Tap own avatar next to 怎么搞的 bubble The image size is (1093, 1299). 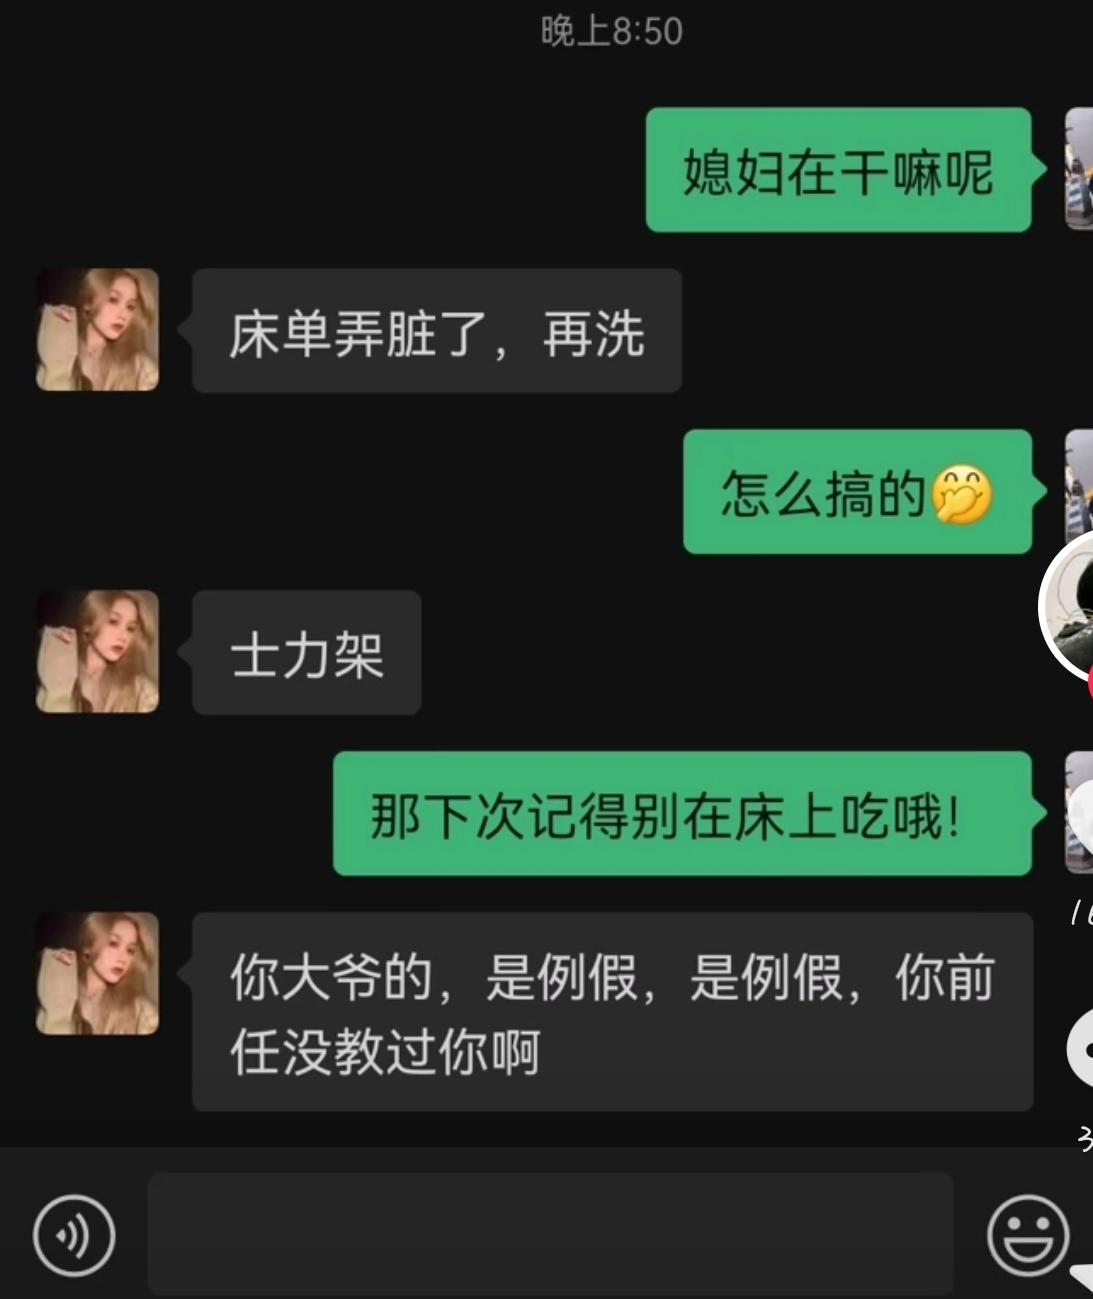click(x=1079, y=480)
